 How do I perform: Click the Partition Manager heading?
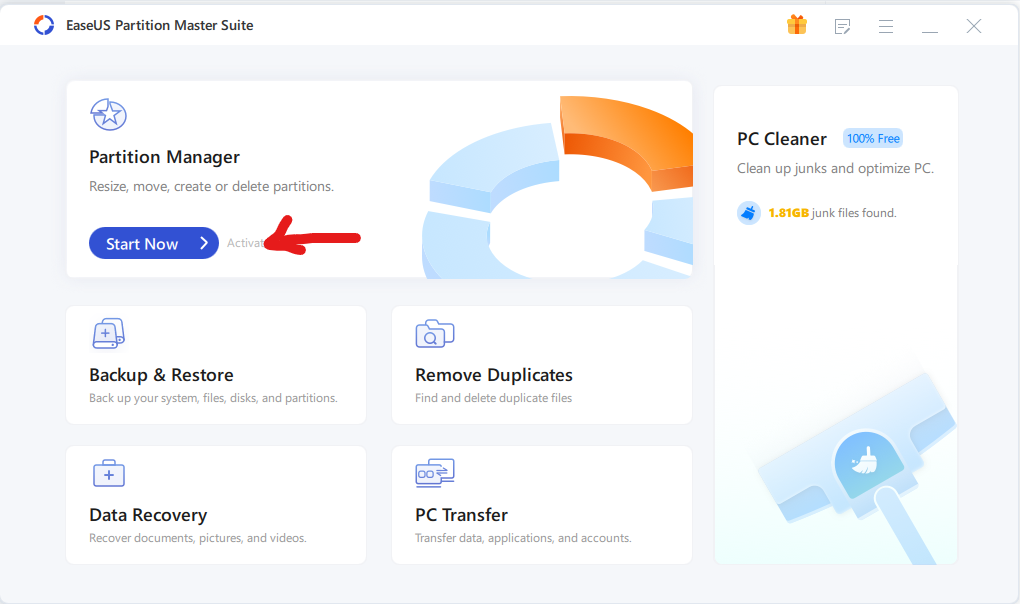tap(165, 157)
